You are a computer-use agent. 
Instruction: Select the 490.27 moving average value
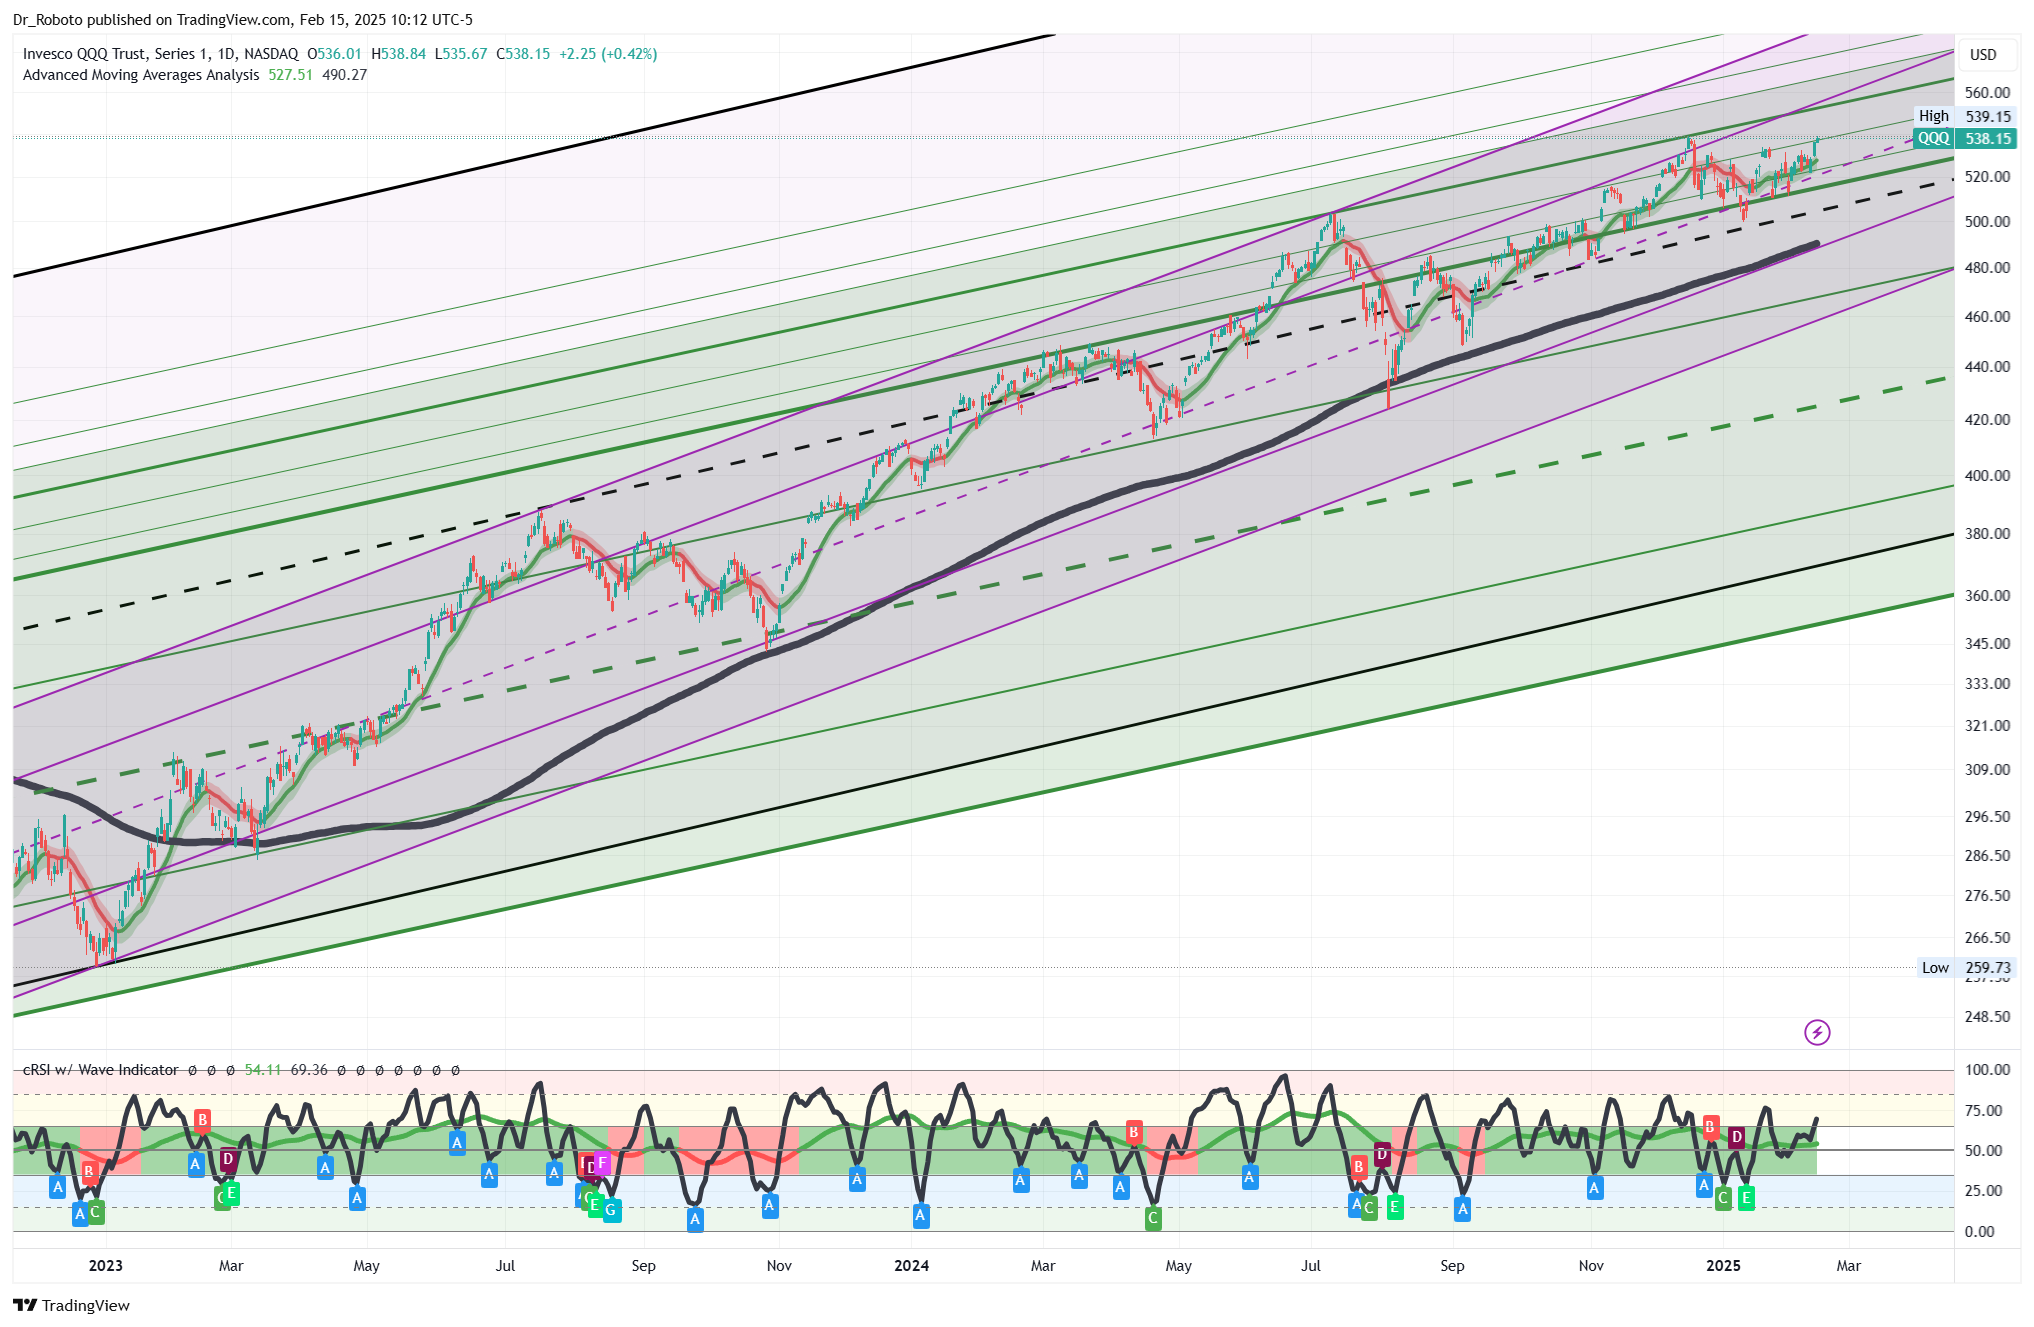coord(345,75)
